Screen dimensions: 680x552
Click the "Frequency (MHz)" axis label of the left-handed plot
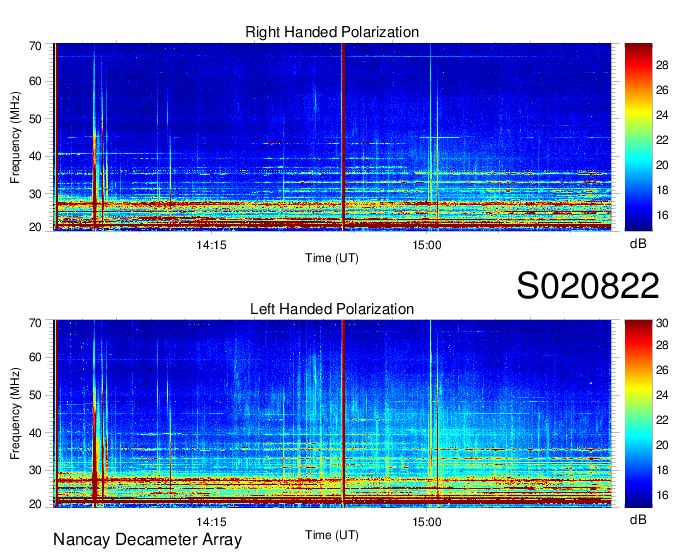pos(15,414)
